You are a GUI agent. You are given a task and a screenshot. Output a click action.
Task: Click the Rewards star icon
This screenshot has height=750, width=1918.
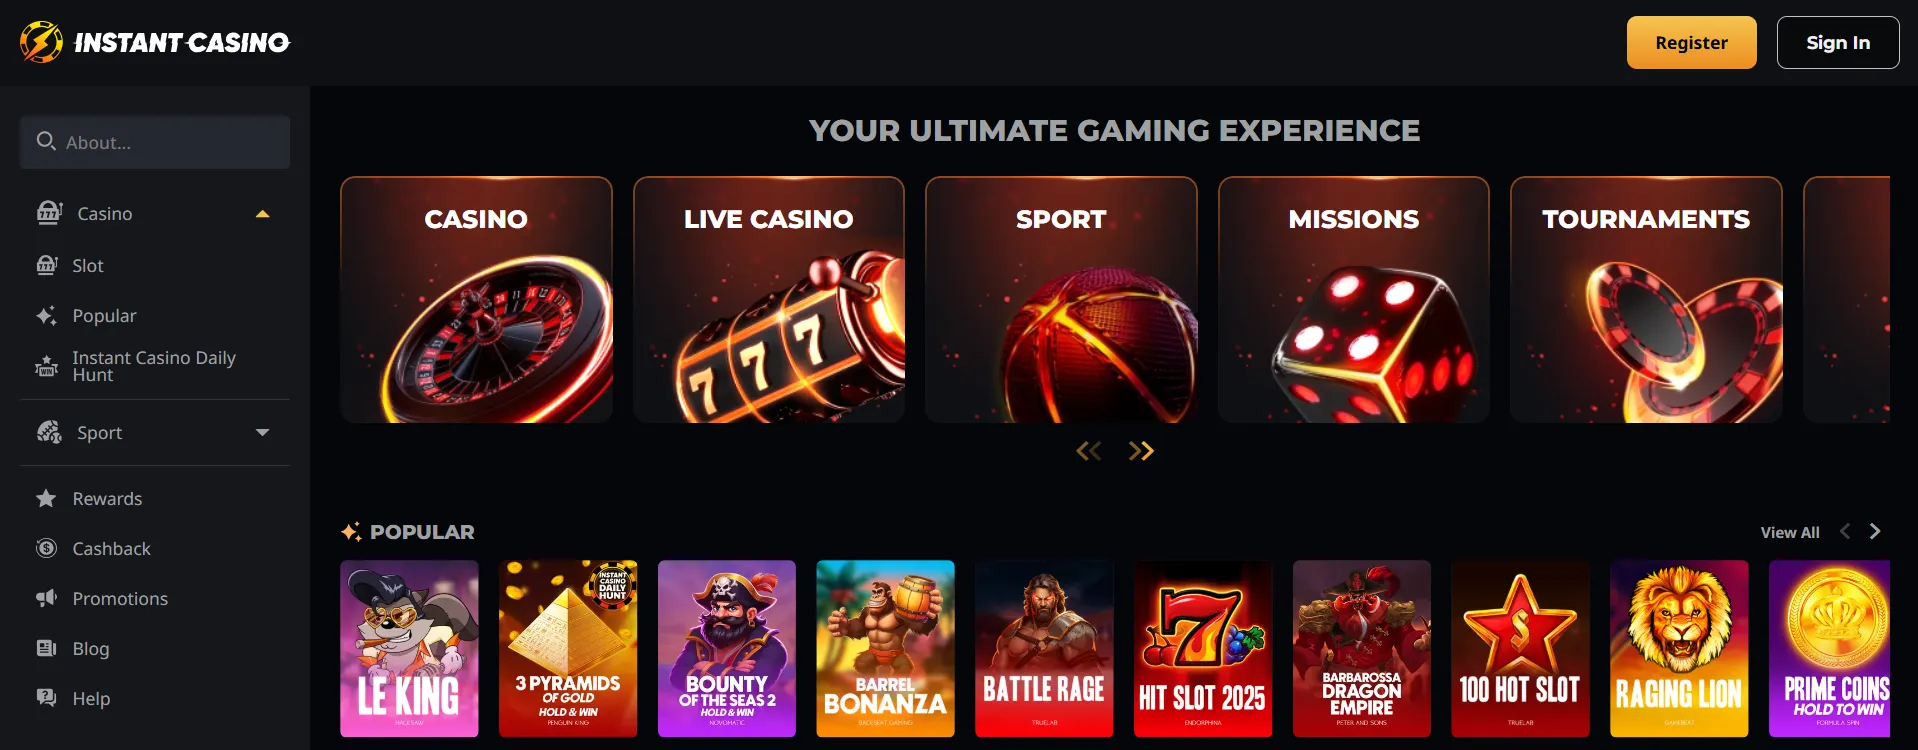click(46, 498)
